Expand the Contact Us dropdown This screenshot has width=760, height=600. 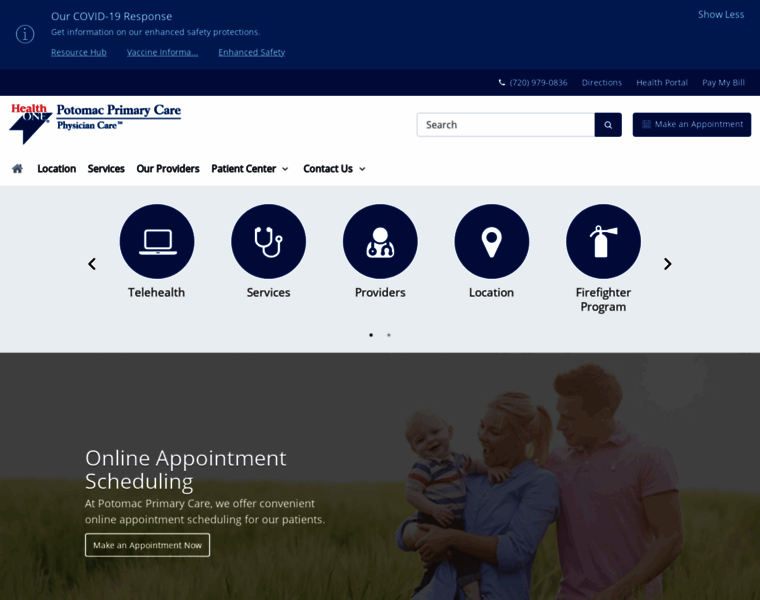point(334,169)
